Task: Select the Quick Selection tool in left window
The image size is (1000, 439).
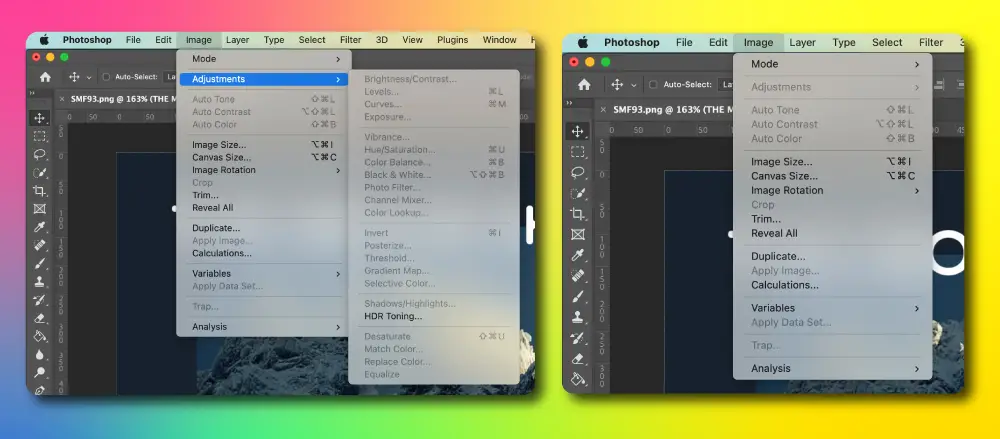Action: [x=40, y=172]
